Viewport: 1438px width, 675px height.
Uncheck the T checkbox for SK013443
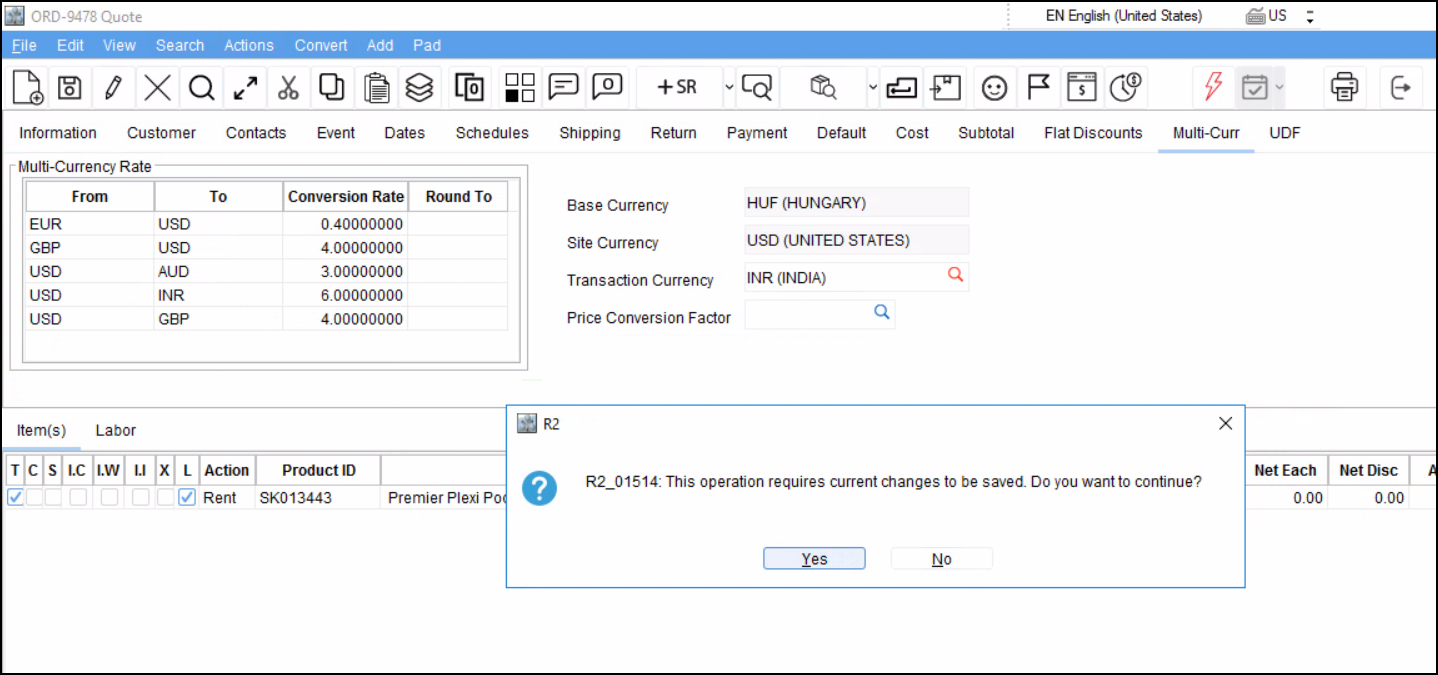click(x=15, y=497)
